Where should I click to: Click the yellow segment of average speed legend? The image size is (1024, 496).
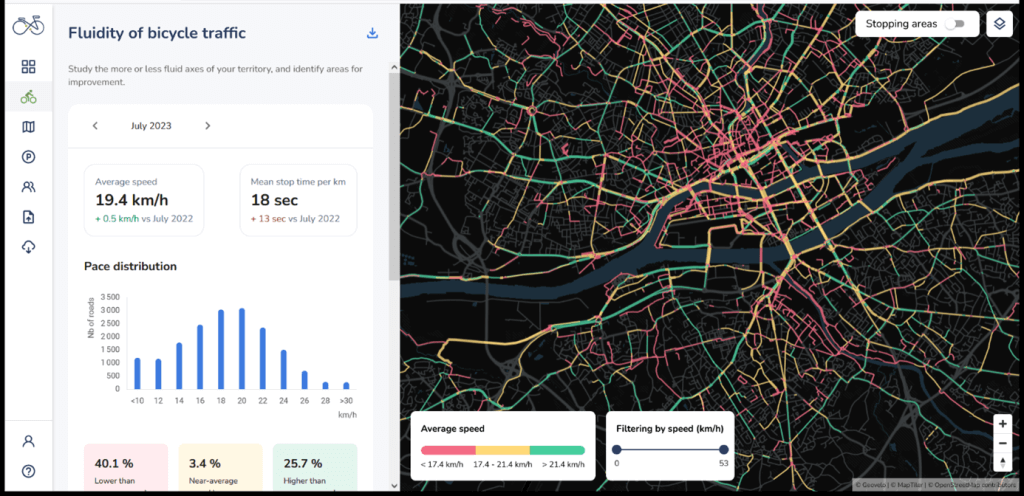click(x=502, y=450)
